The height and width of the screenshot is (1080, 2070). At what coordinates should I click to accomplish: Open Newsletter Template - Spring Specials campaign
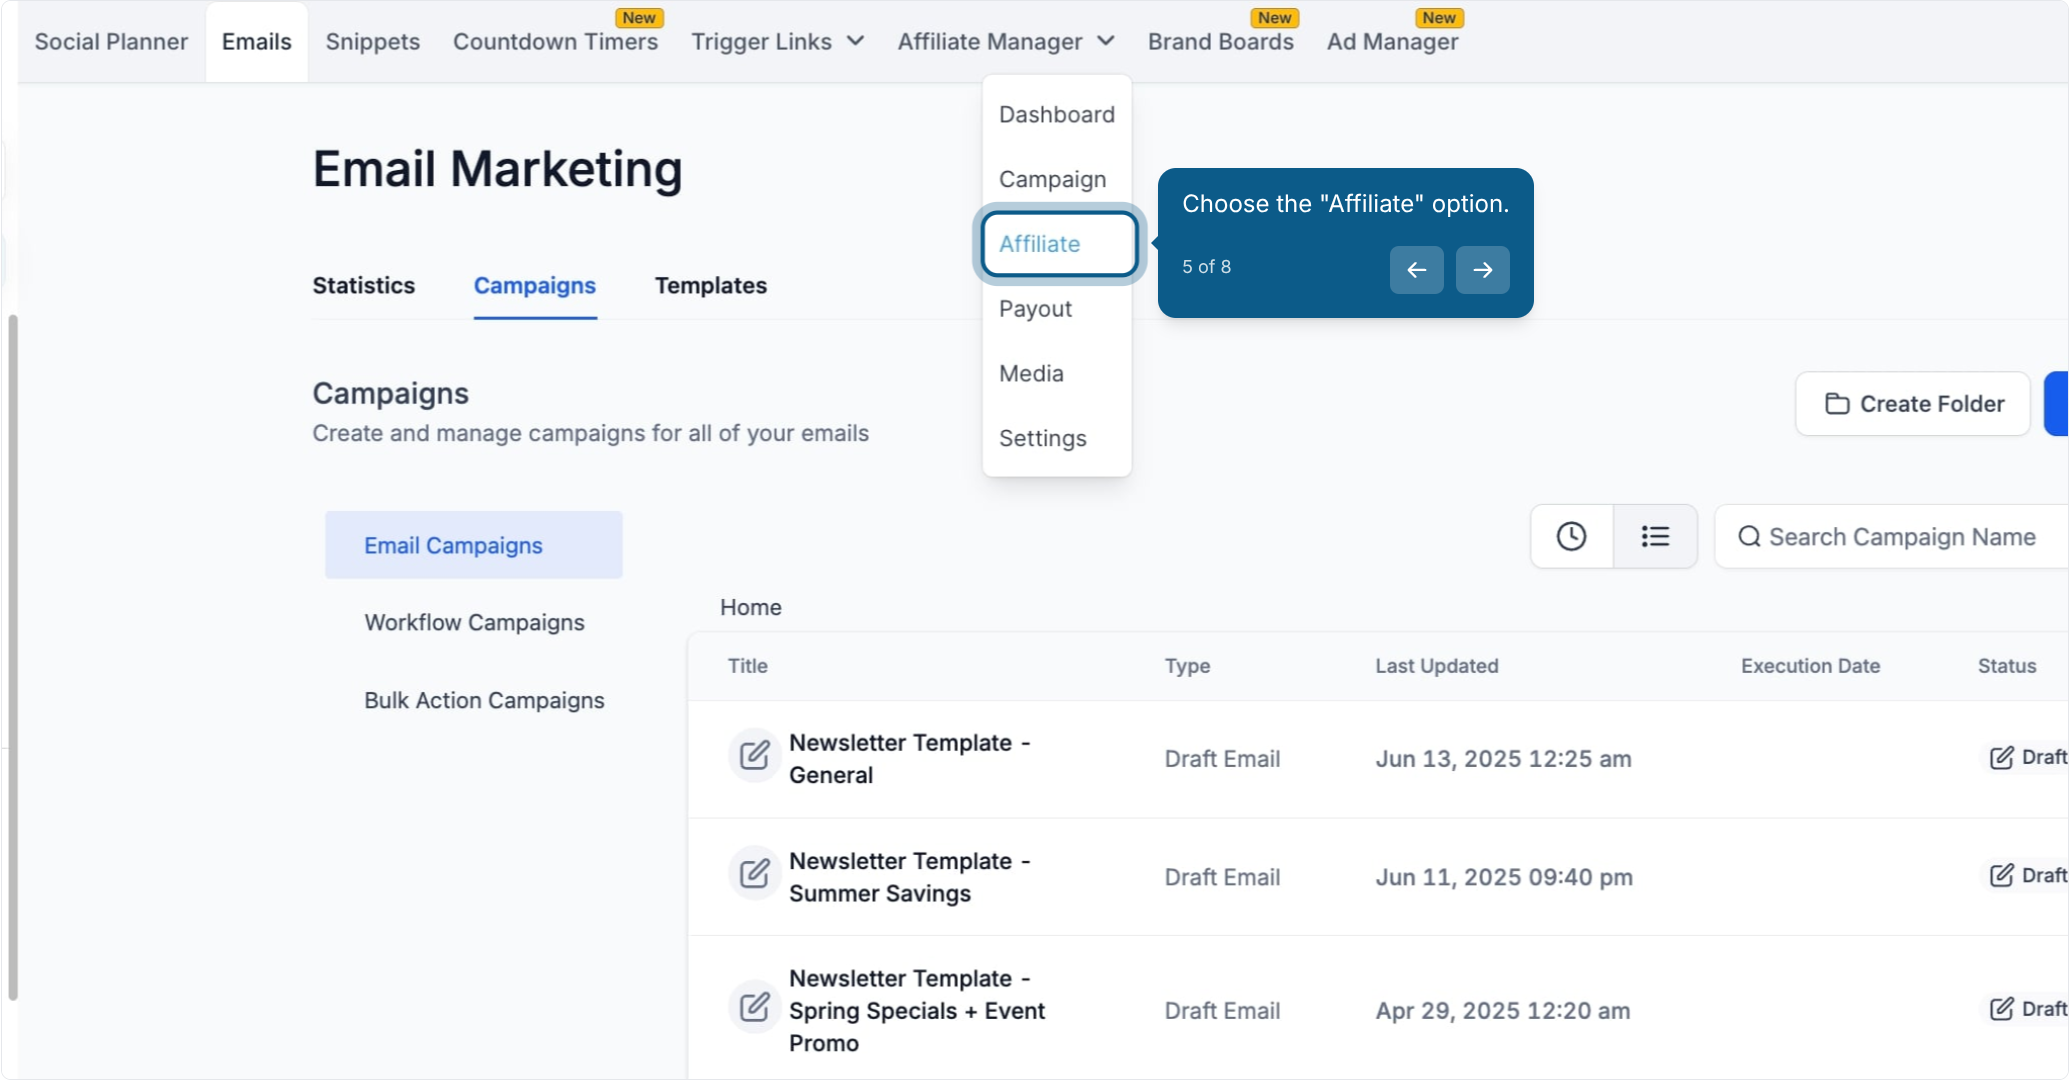coord(917,1011)
